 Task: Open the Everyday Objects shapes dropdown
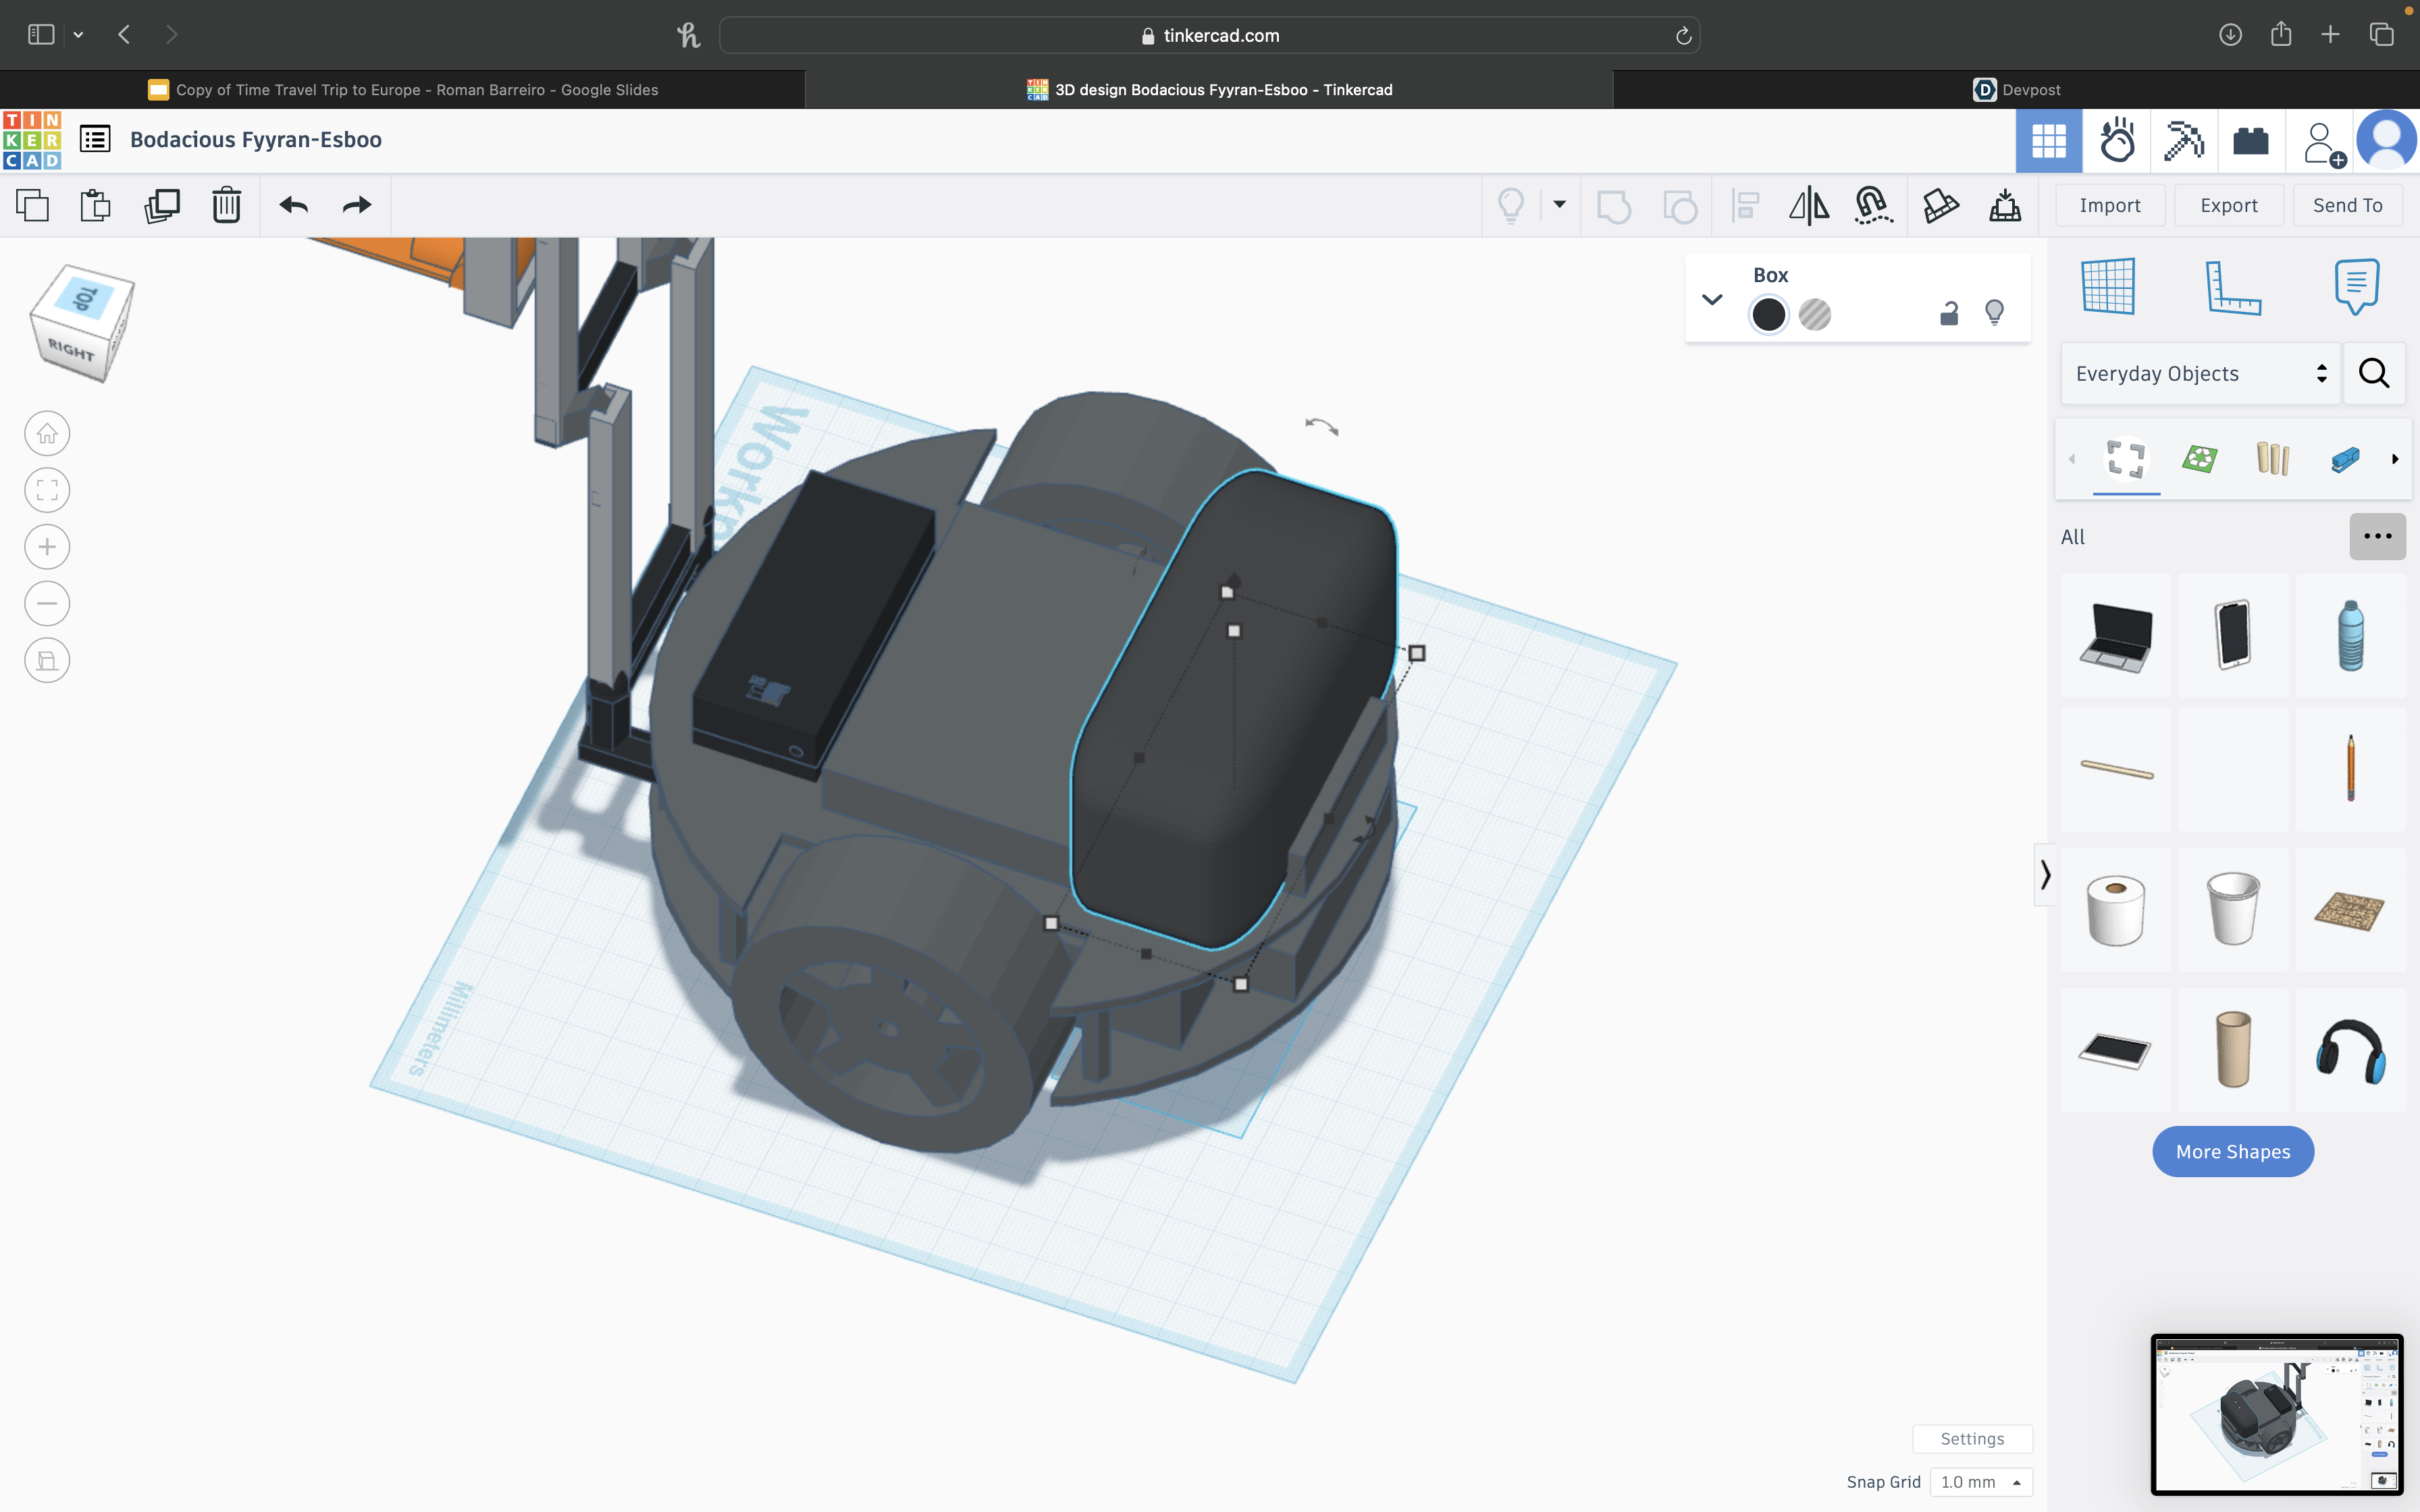2200,374
